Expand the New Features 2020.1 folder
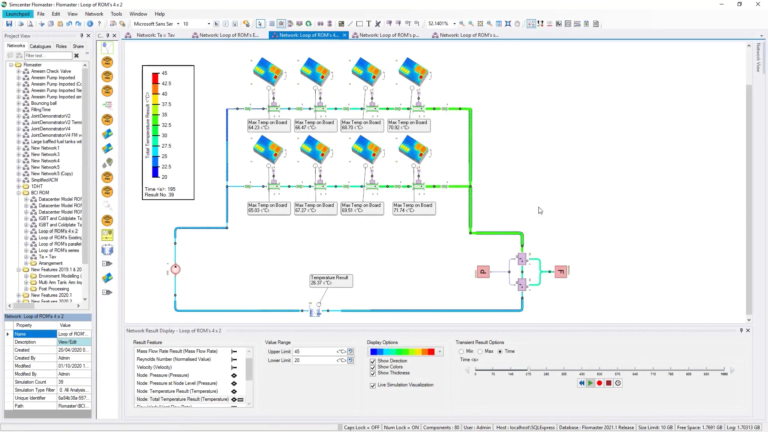768x432 pixels. click(19, 295)
